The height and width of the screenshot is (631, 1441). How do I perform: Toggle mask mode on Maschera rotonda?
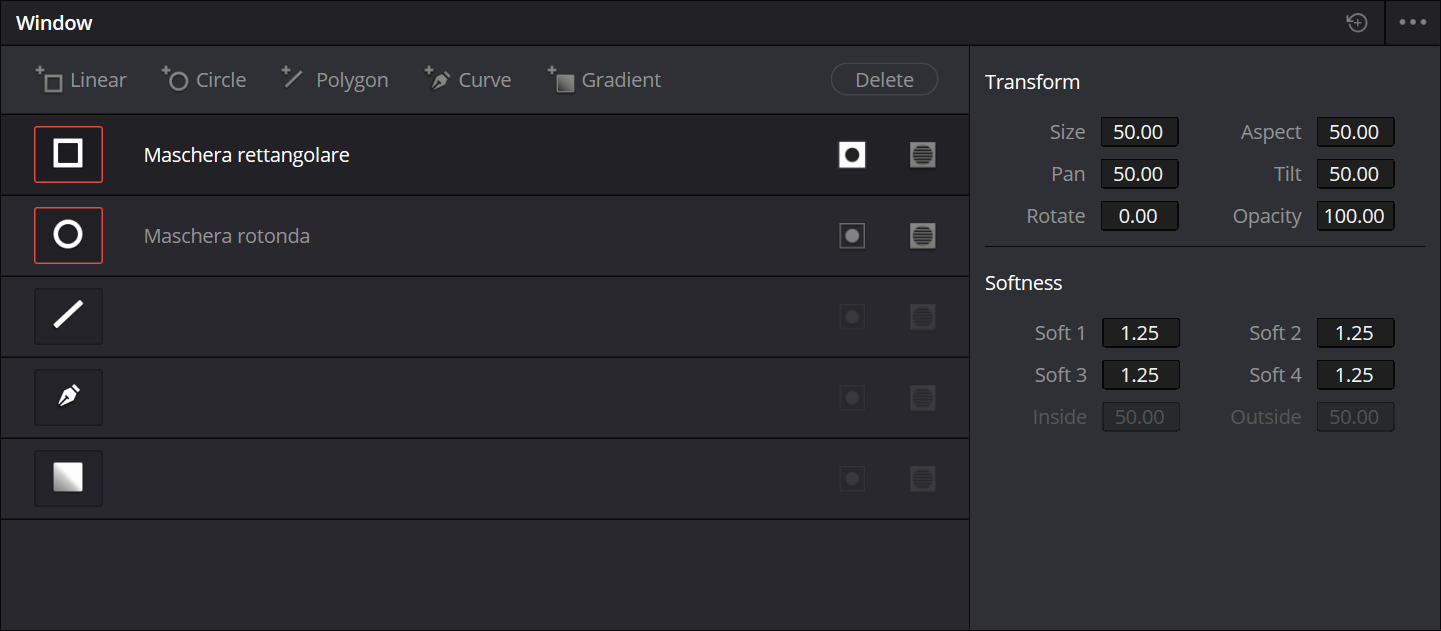923,236
